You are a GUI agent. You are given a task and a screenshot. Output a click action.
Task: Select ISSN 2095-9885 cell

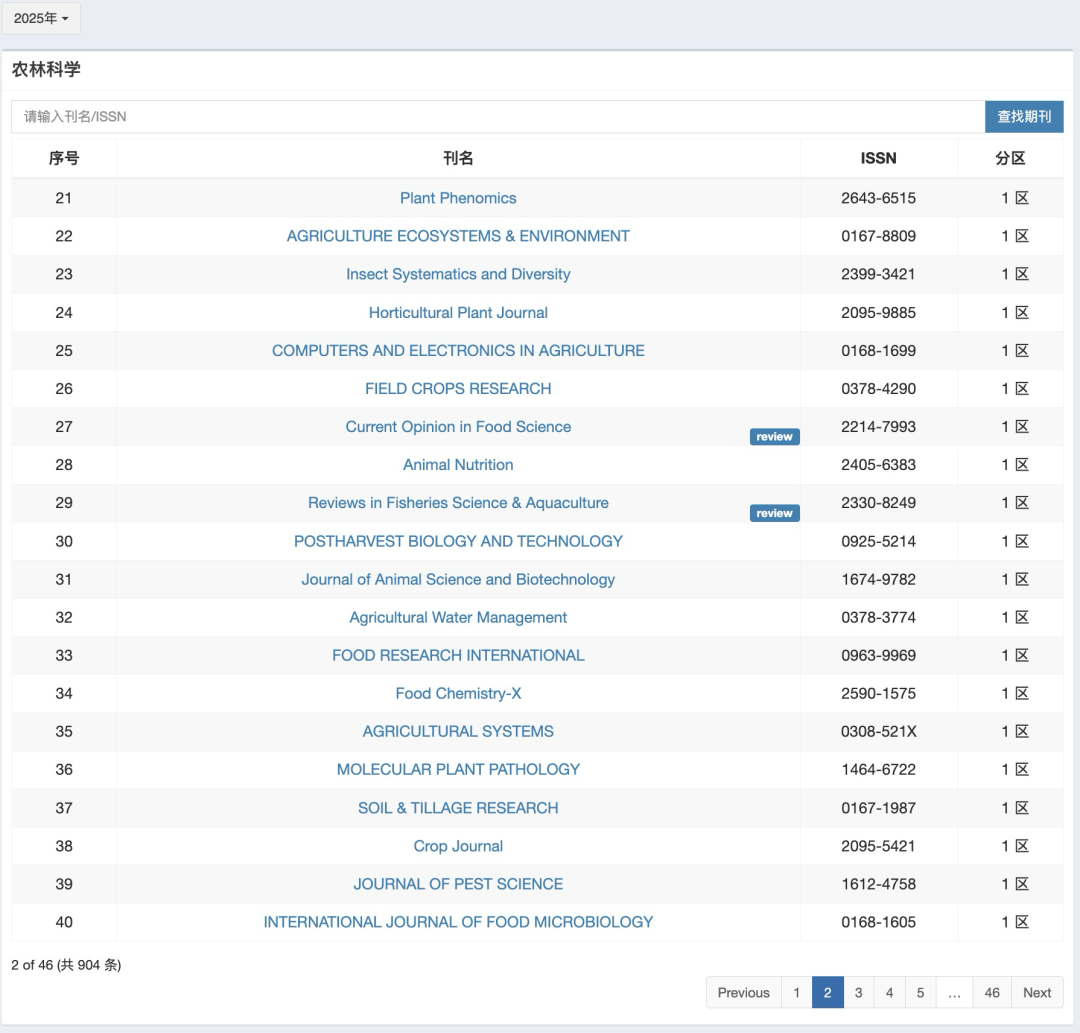click(x=878, y=313)
